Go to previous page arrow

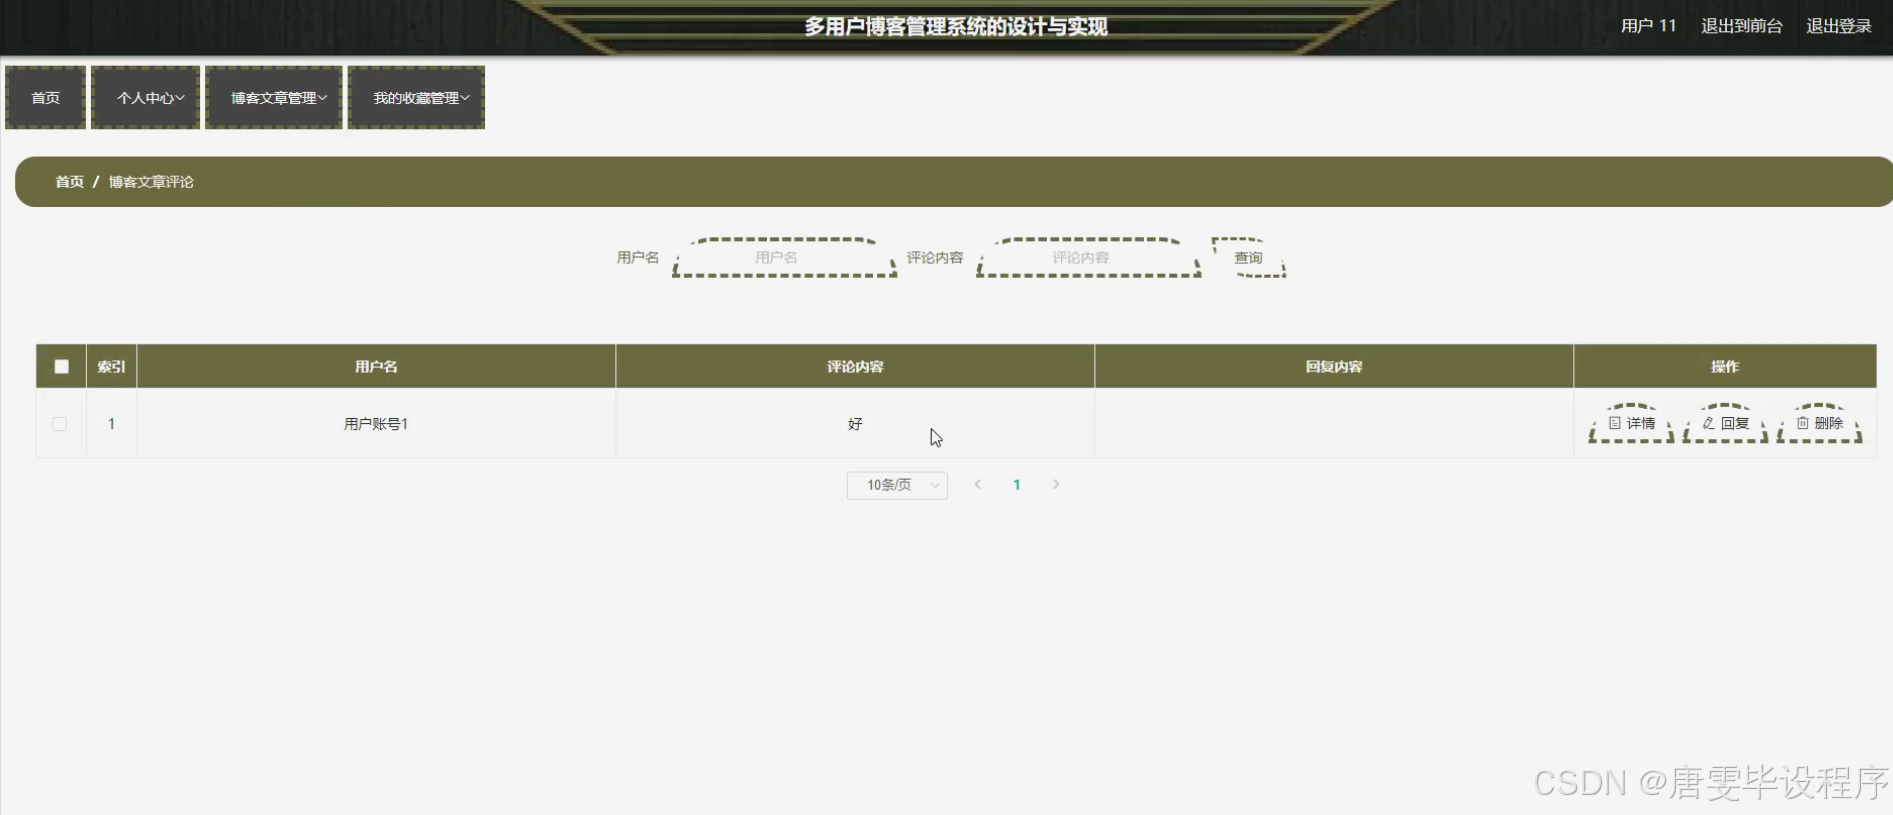point(978,484)
